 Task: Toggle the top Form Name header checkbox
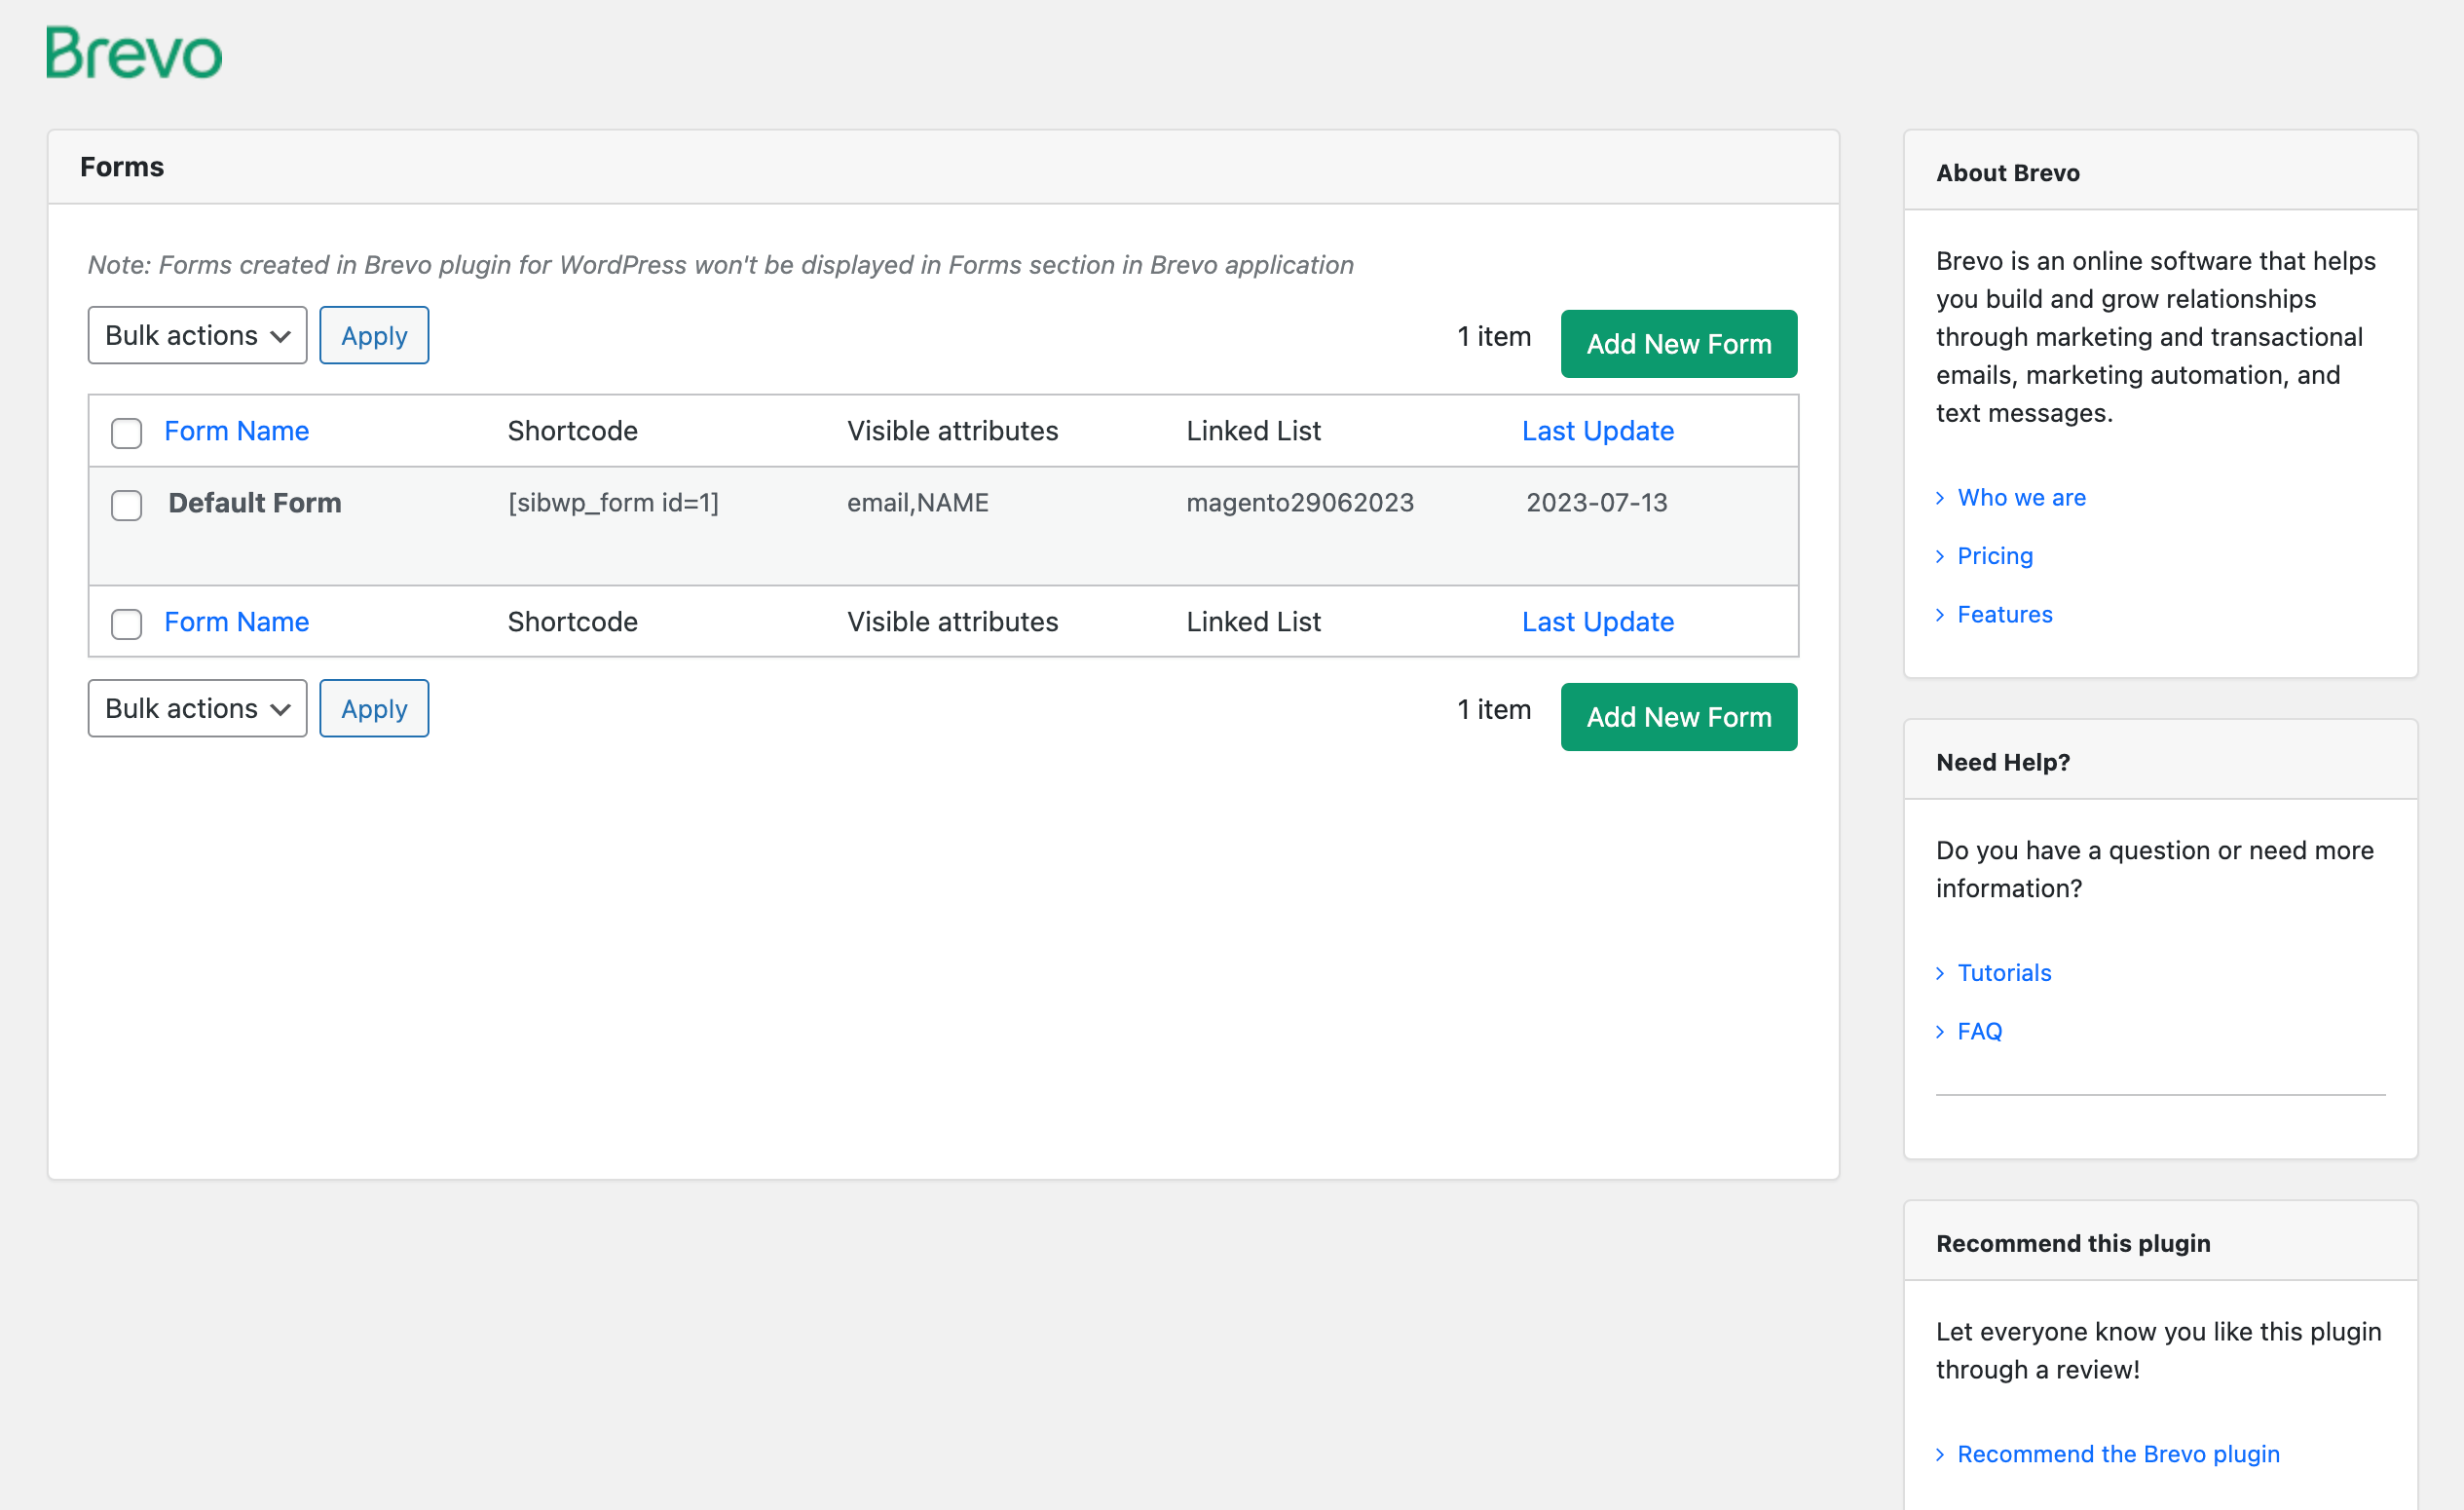pos(125,430)
